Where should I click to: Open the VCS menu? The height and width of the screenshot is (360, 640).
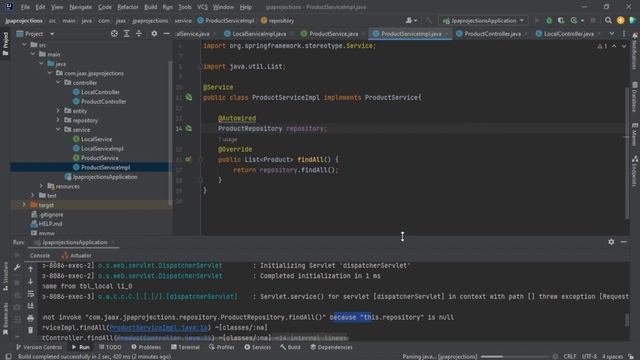pos(202,7)
